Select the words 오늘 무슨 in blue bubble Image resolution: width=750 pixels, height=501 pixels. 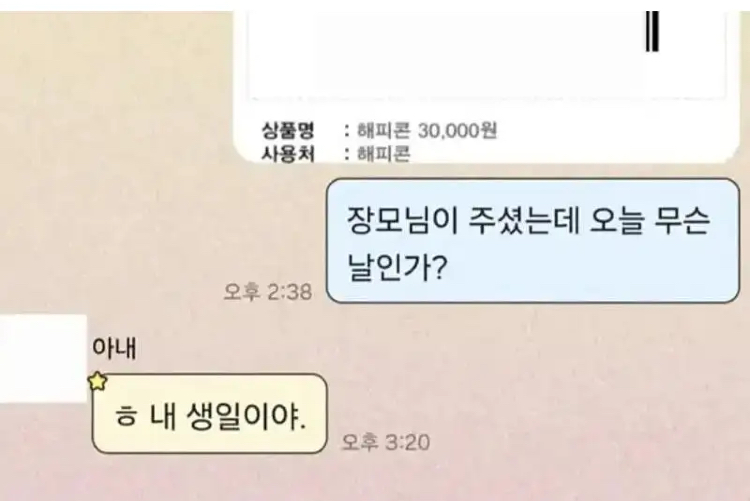coord(649,222)
